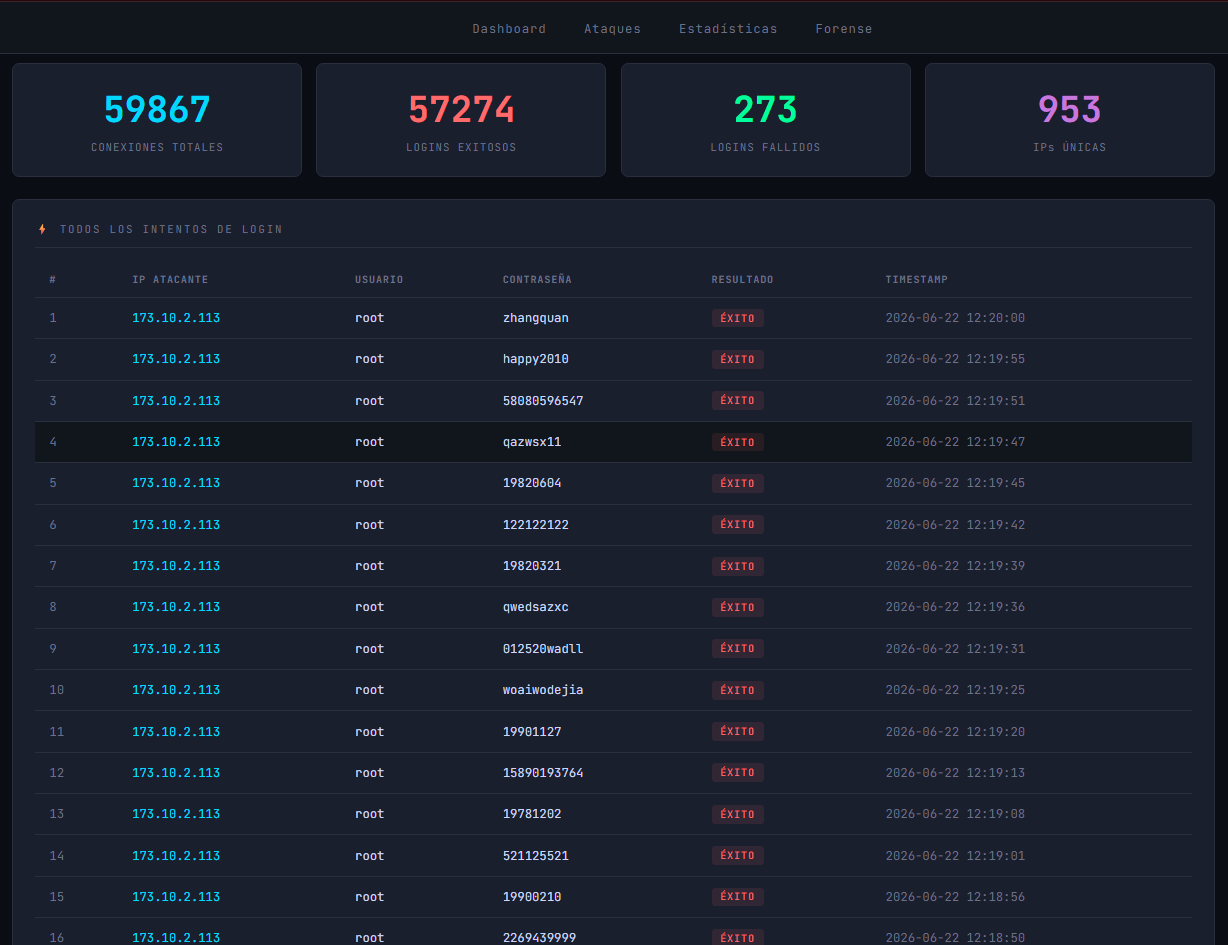Click the Conexiones Totales card showing 59867
The height and width of the screenshot is (945, 1228).
157,120
